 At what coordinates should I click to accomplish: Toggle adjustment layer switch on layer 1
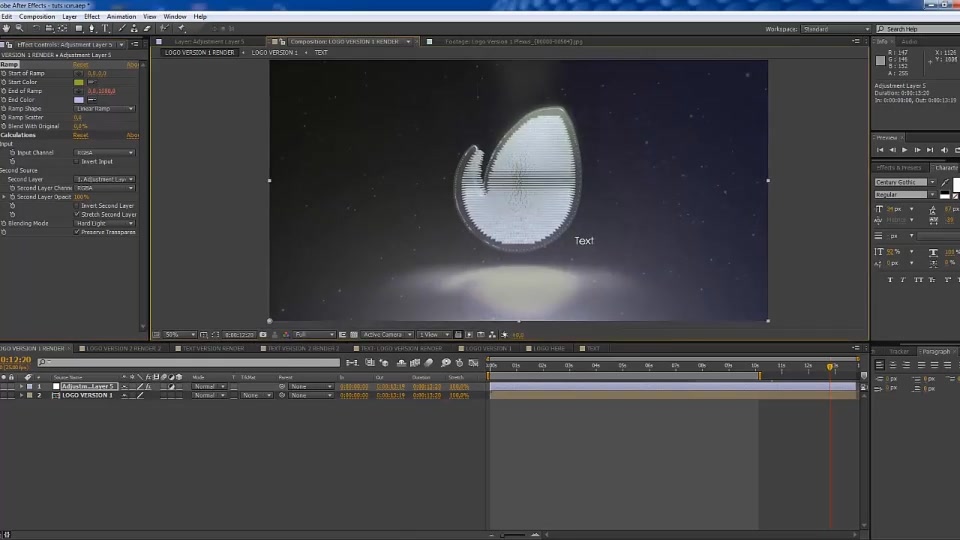point(171,387)
